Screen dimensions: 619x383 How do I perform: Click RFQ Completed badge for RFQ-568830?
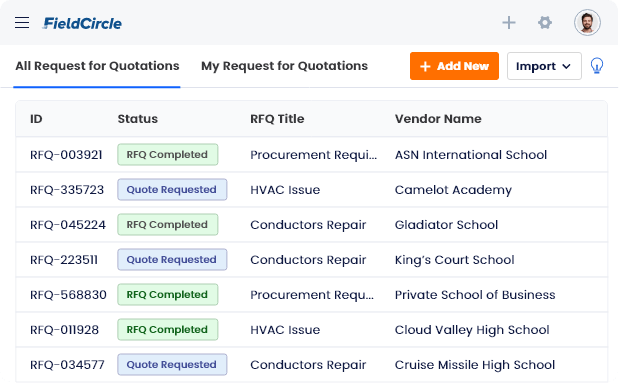coord(167,295)
